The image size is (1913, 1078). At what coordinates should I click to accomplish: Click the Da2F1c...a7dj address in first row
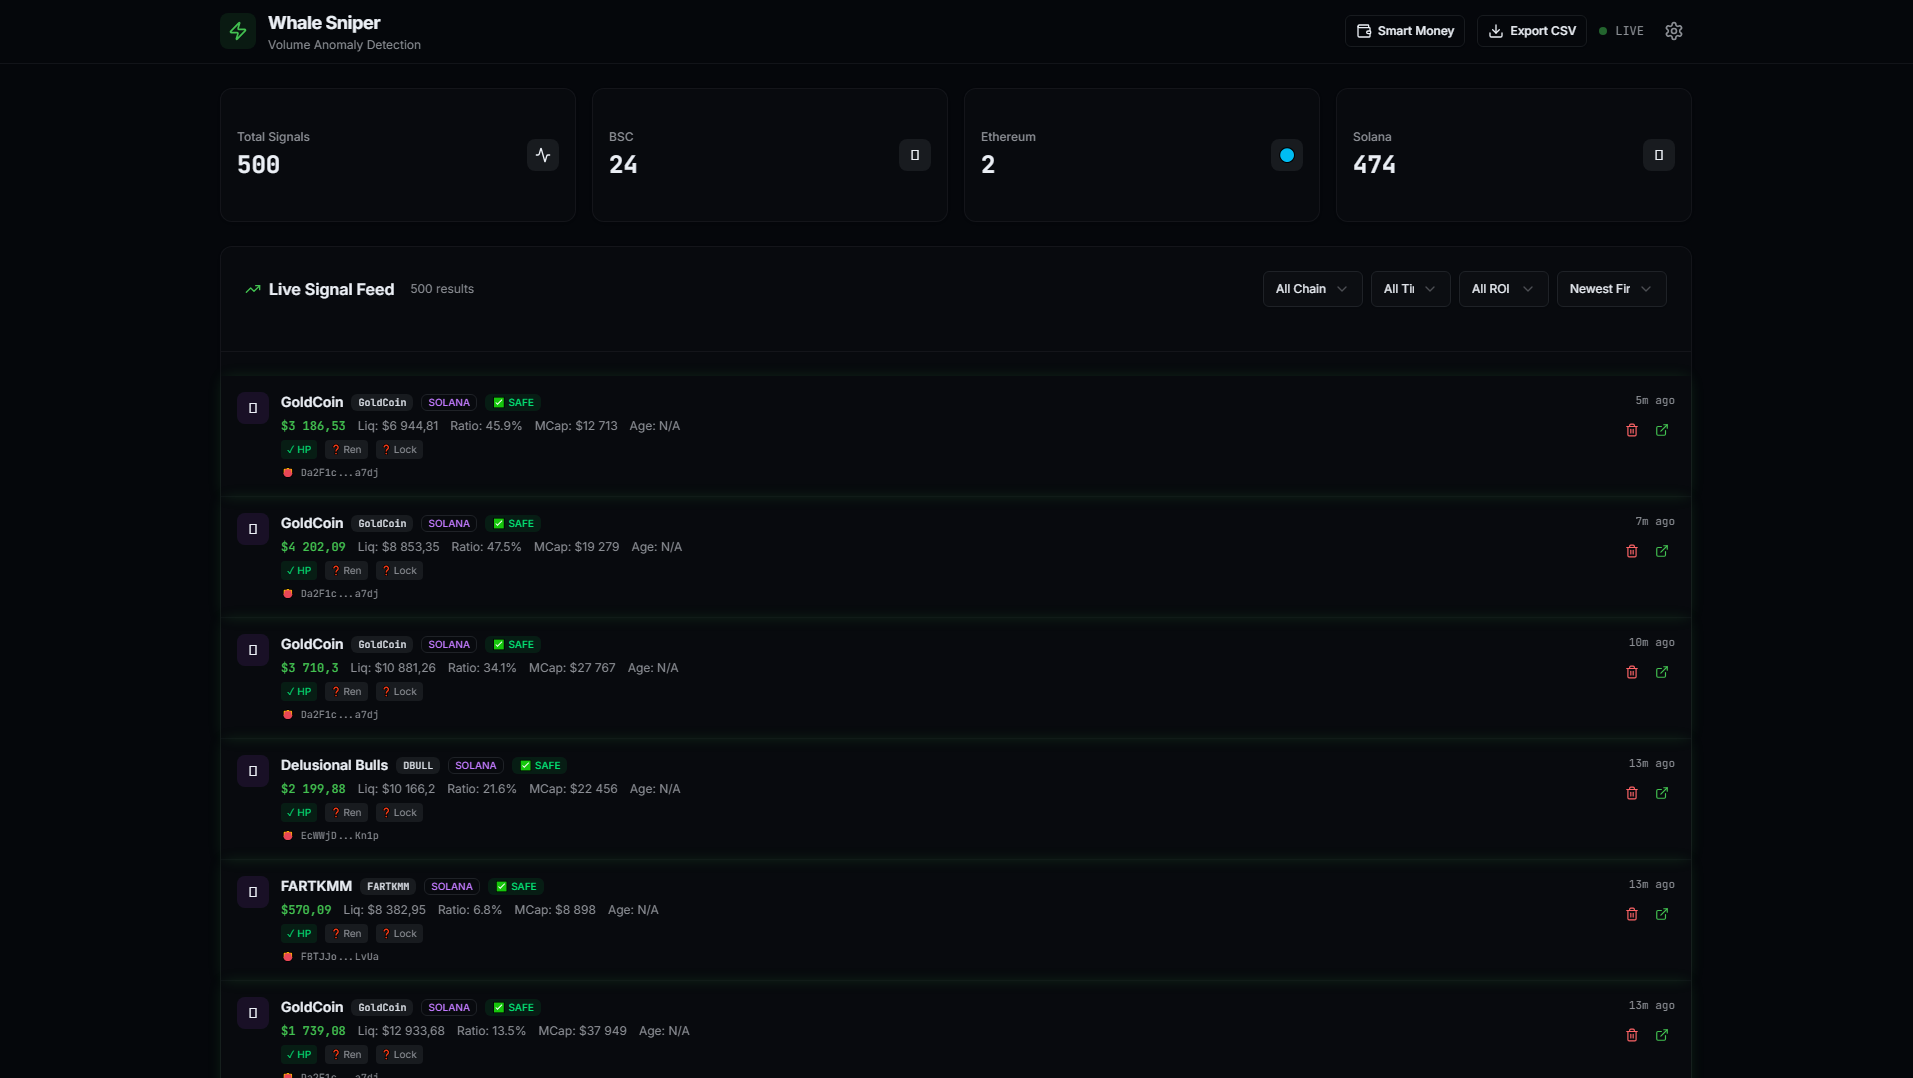pyautogui.click(x=339, y=473)
